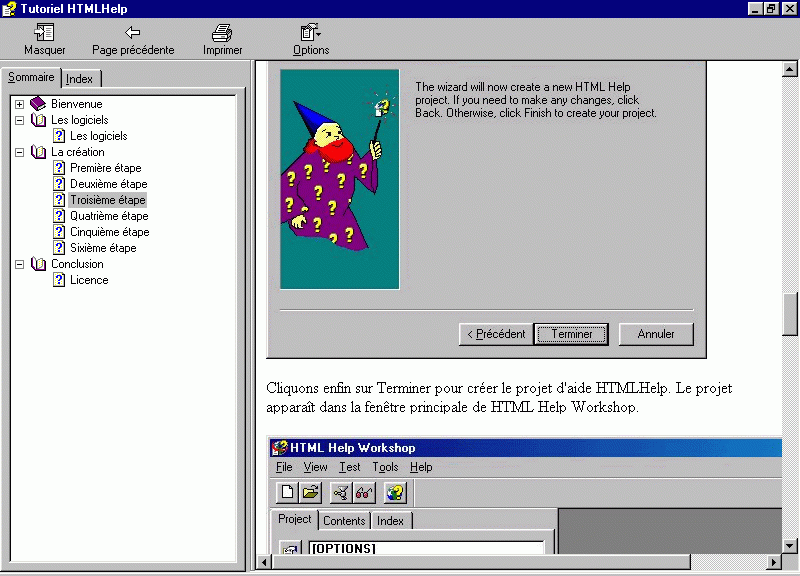Viewport: 800px width, 576px height.
Task: Open the Première étape topic
Action: click(106, 168)
